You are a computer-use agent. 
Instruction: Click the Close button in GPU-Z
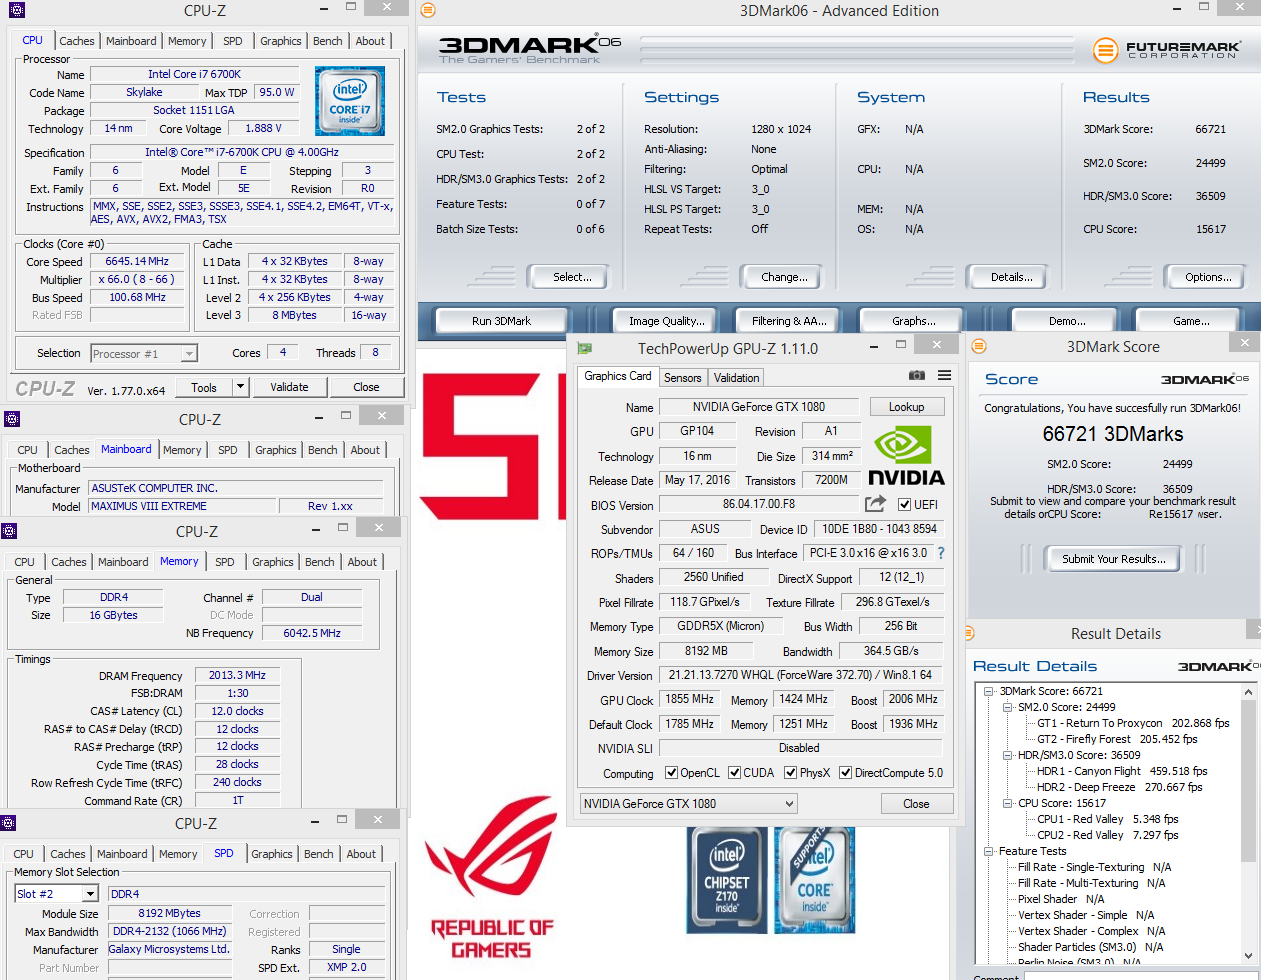[x=916, y=804]
